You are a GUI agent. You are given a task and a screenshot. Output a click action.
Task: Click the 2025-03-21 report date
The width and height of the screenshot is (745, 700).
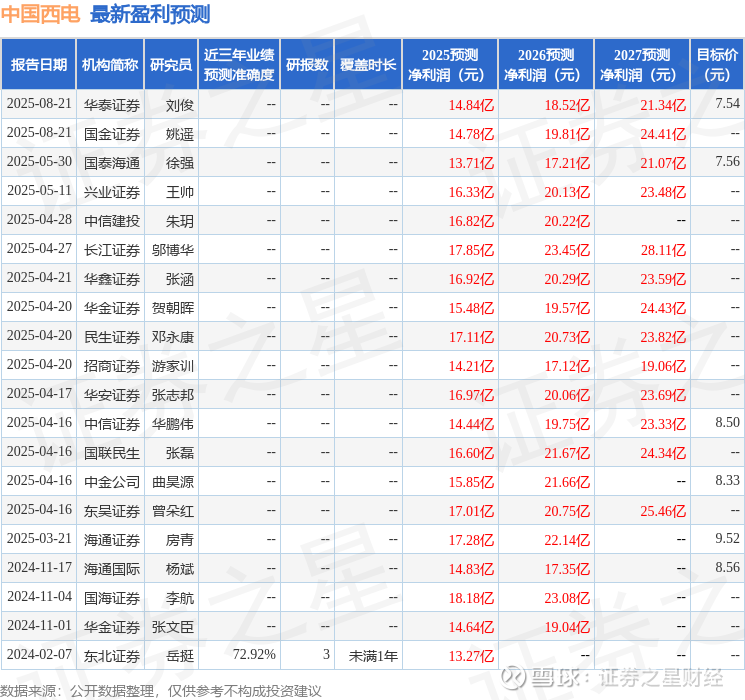(x=39, y=538)
